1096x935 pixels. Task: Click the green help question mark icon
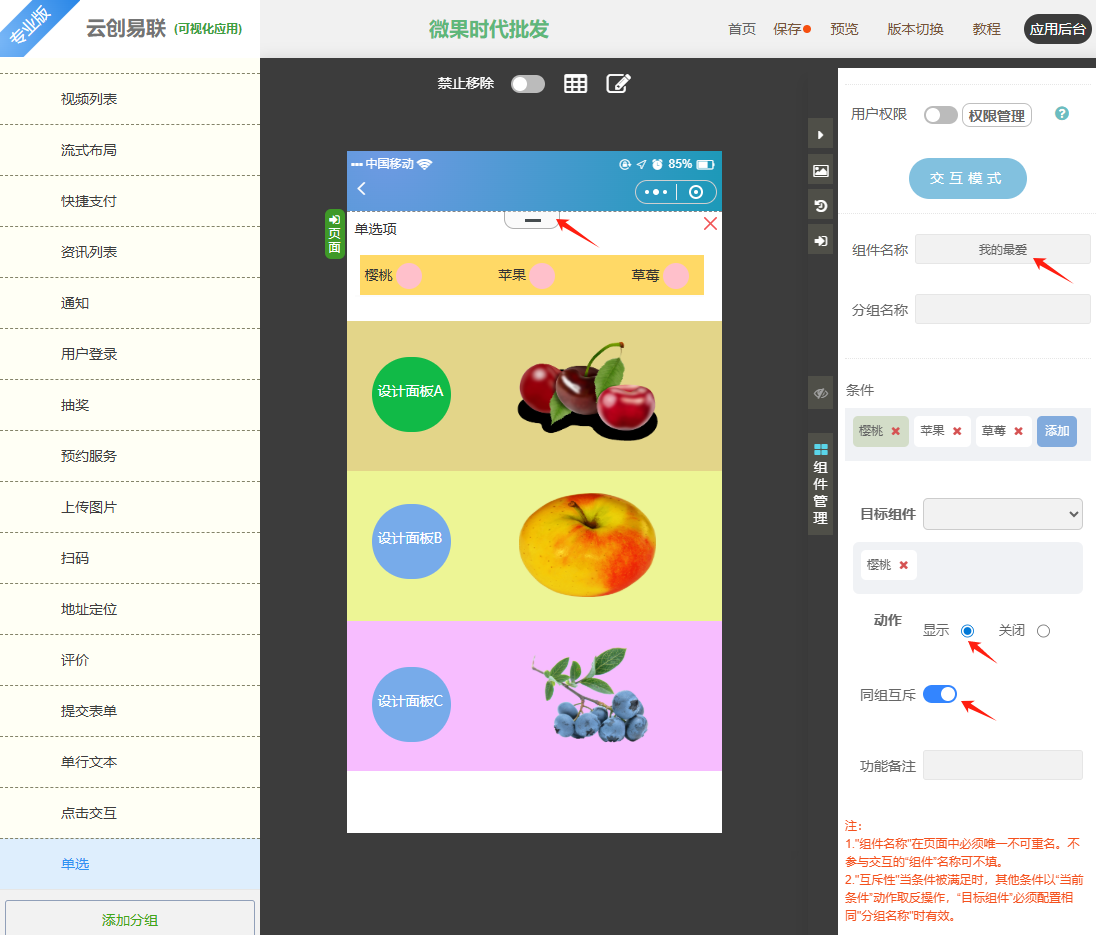(x=1062, y=114)
